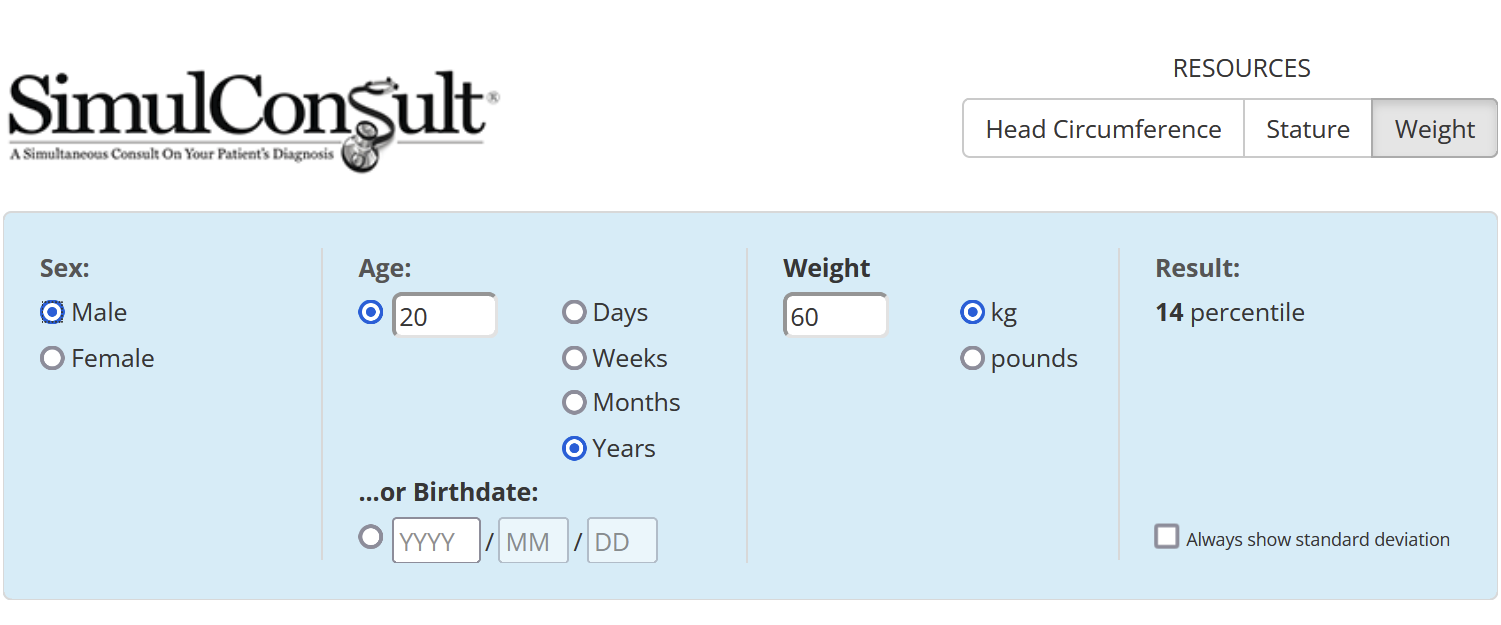Click the birth day DD field
1501x625 pixels.
[x=621, y=541]
